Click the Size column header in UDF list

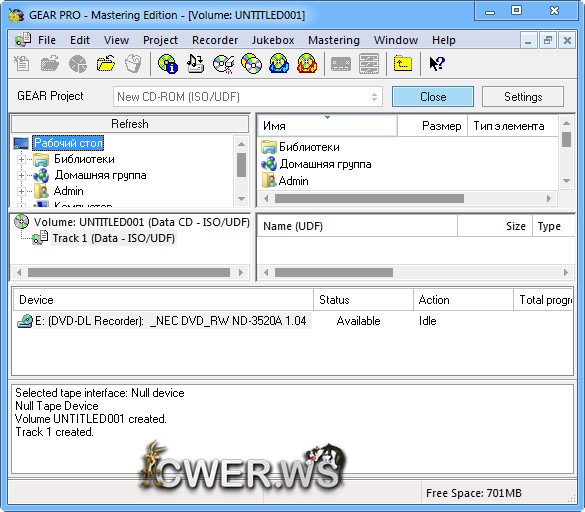click(x=495, y=226)
